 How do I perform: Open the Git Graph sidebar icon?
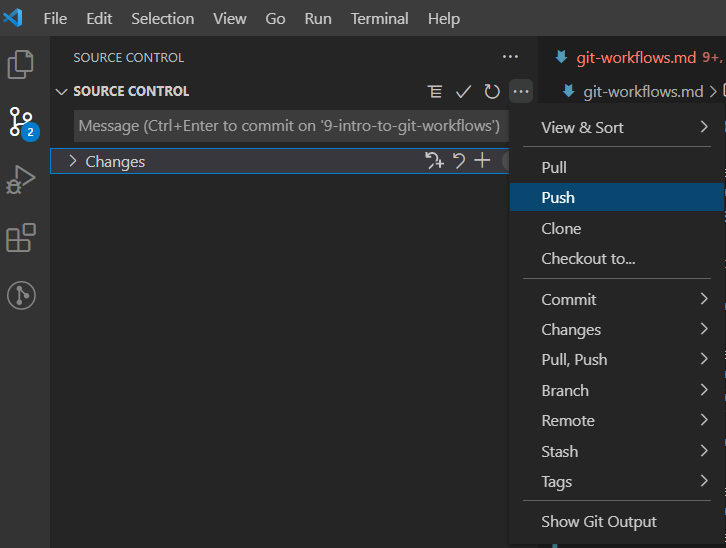[21, 295]
